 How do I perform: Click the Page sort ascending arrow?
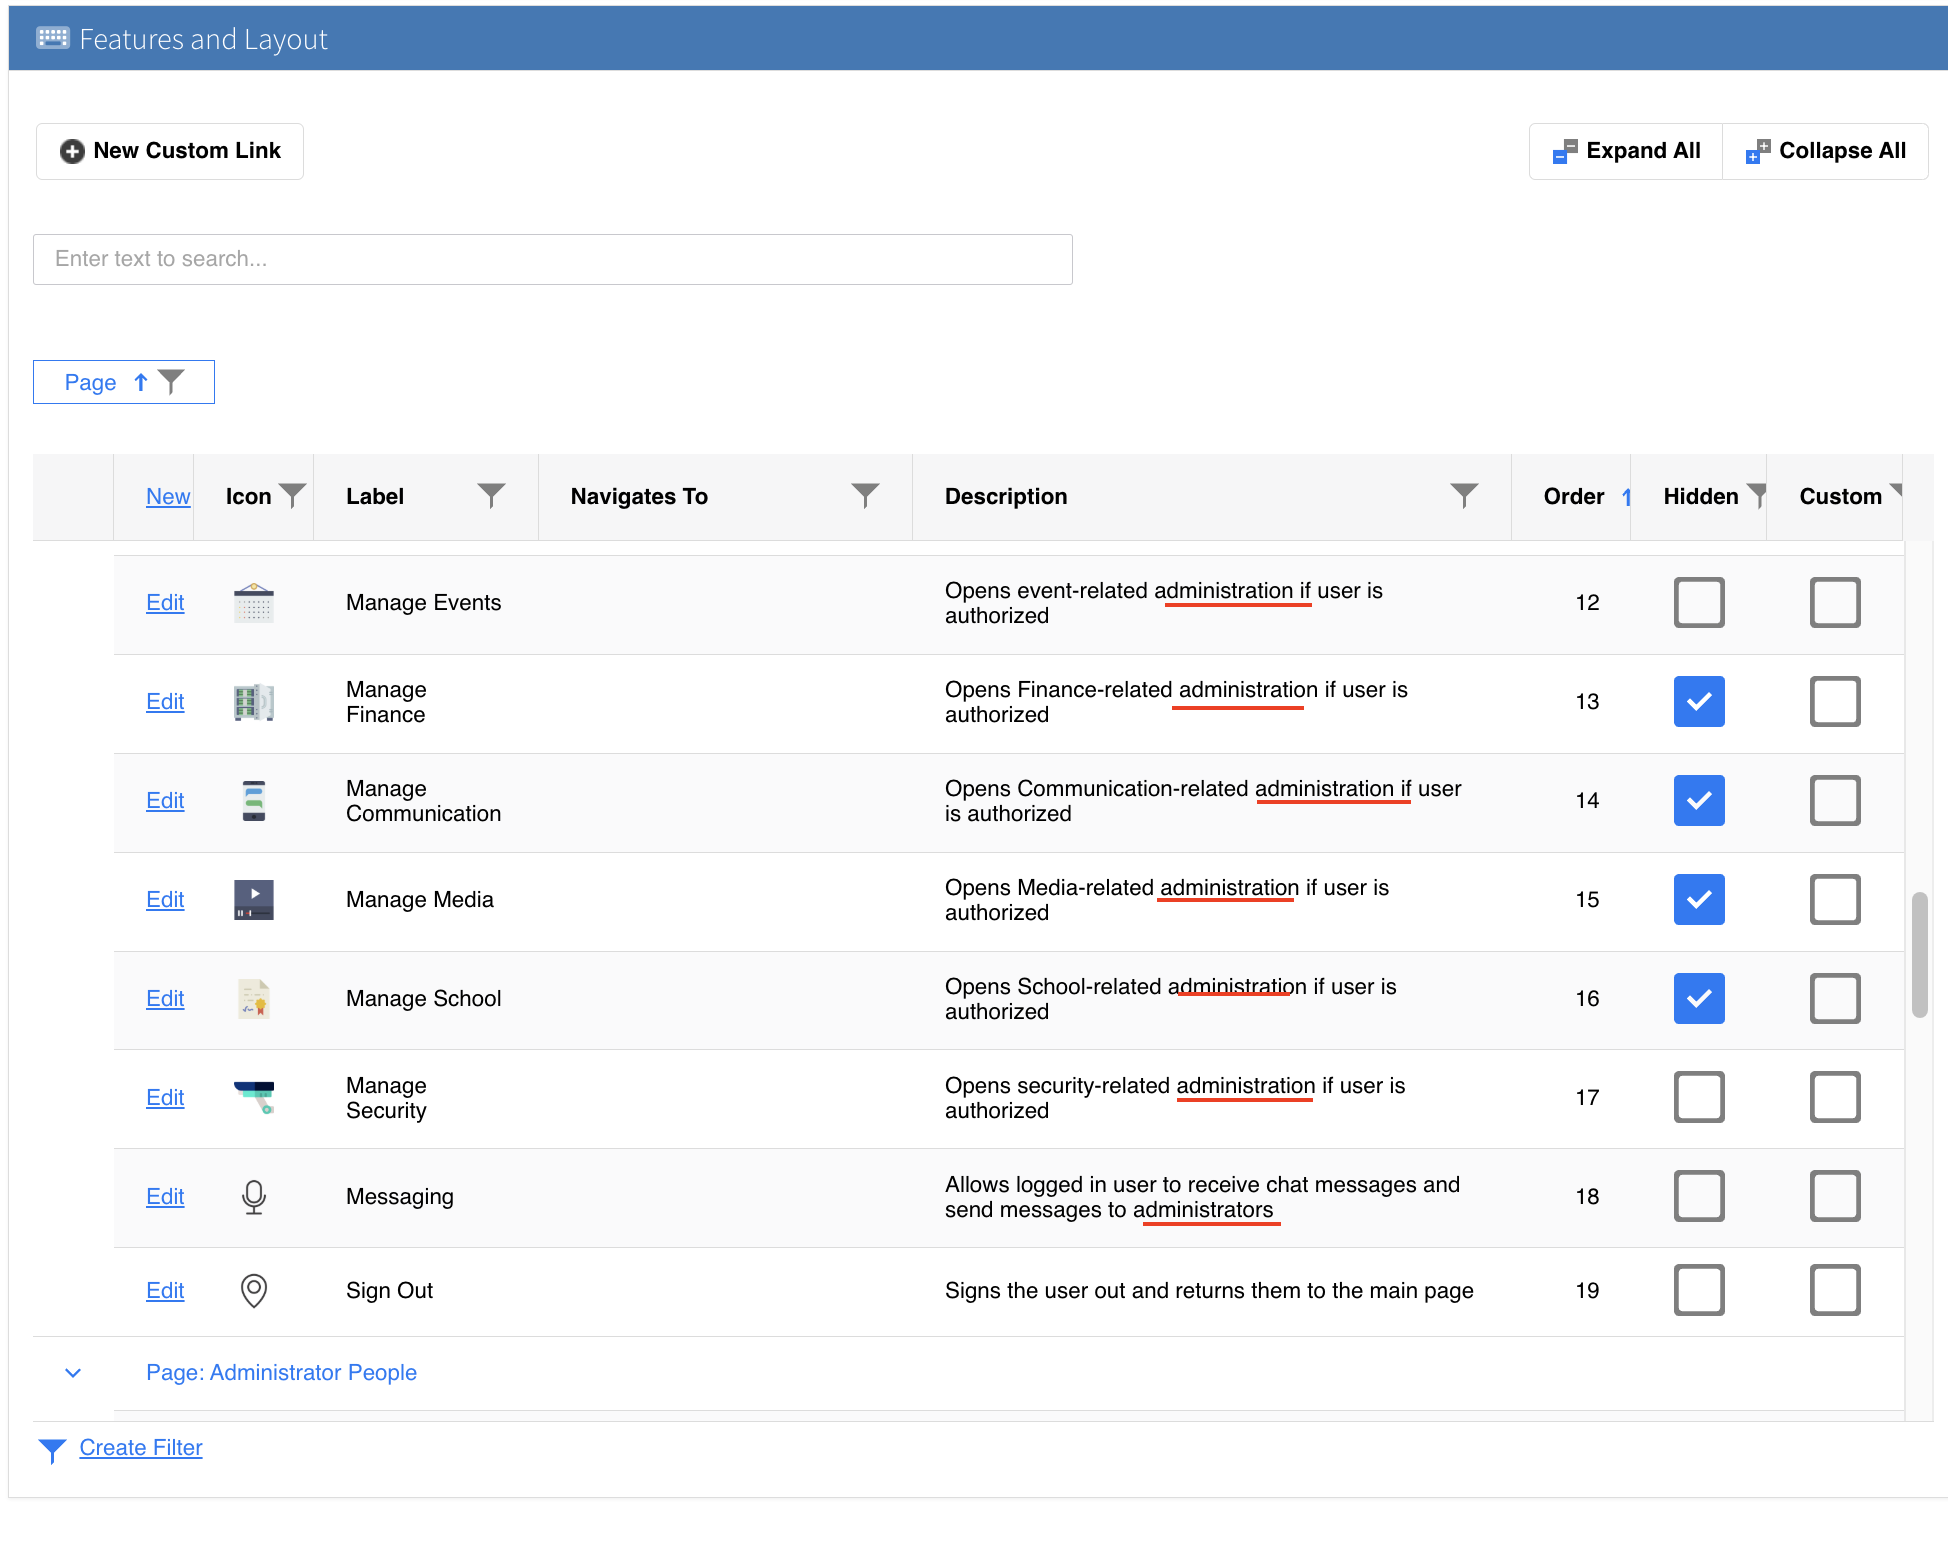pos(141,382)
